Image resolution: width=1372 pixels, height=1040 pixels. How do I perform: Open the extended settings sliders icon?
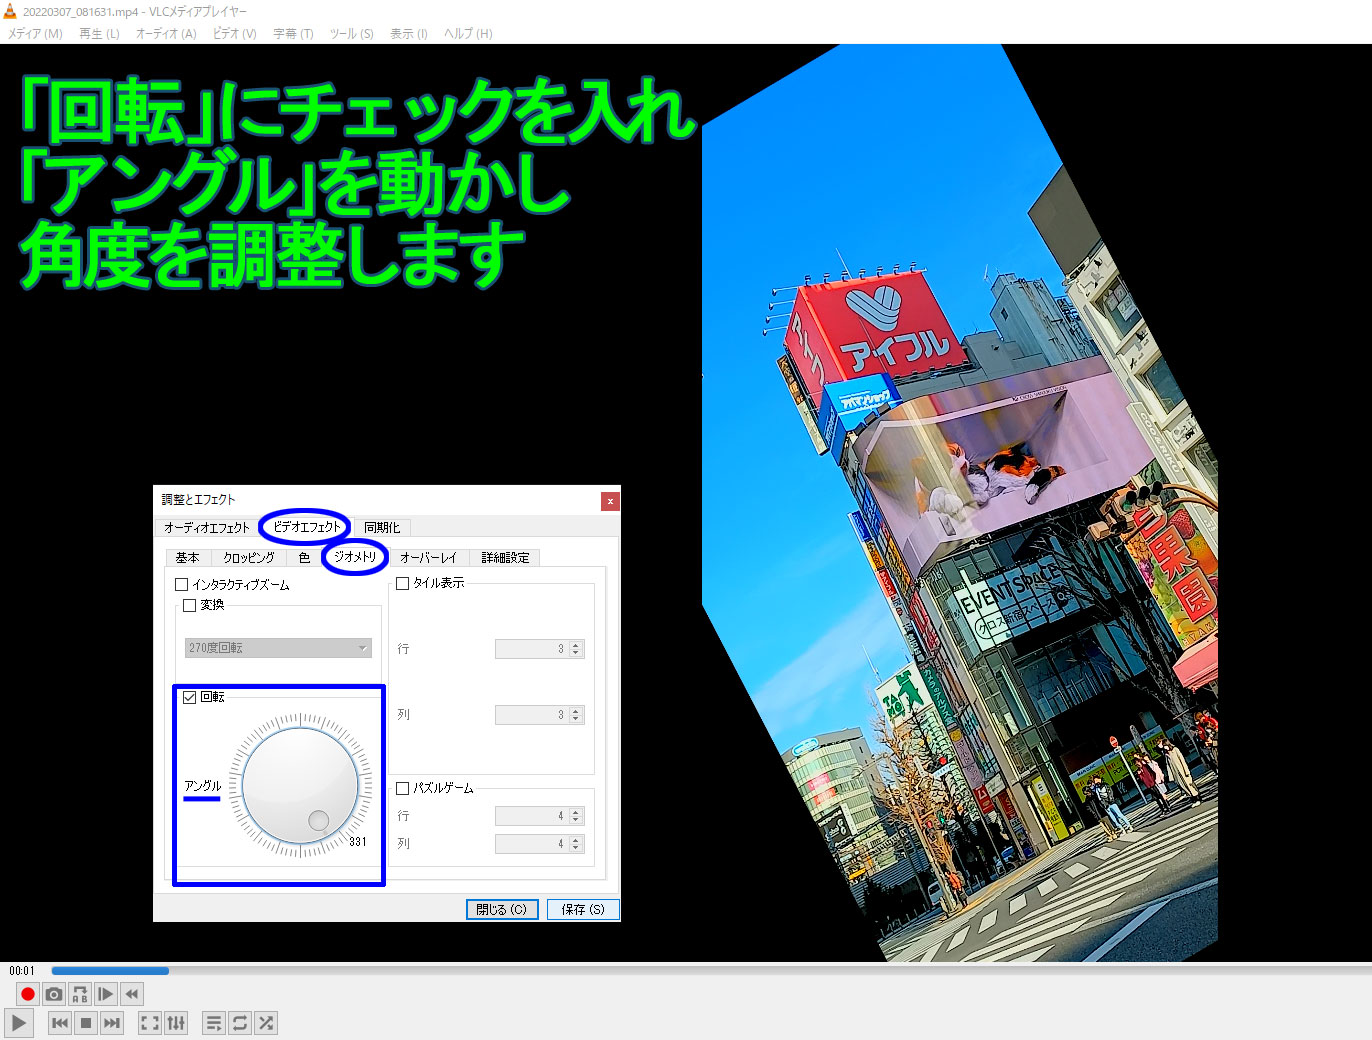coord(176,1023)
